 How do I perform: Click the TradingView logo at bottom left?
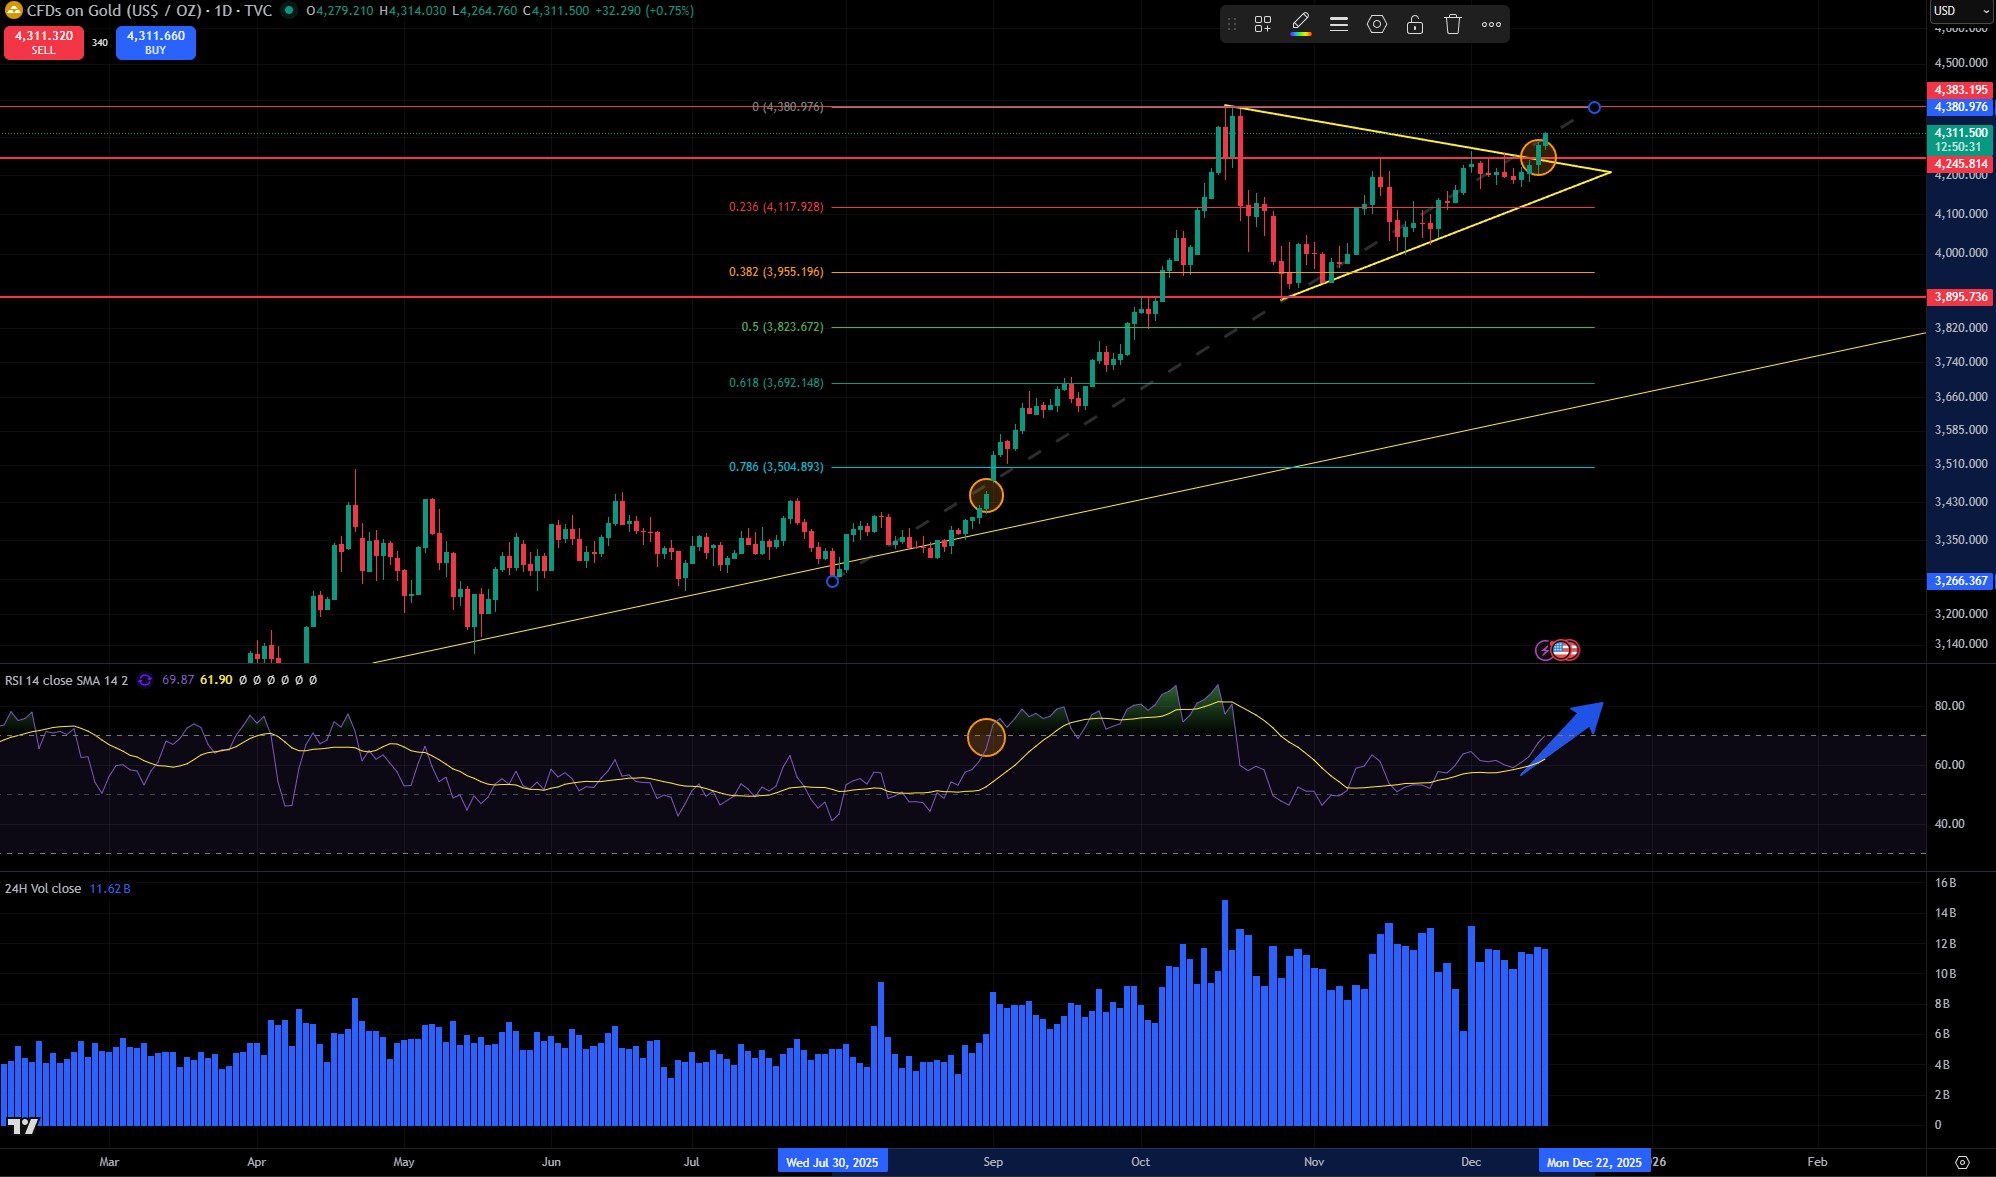click(x=22, y=1126)
